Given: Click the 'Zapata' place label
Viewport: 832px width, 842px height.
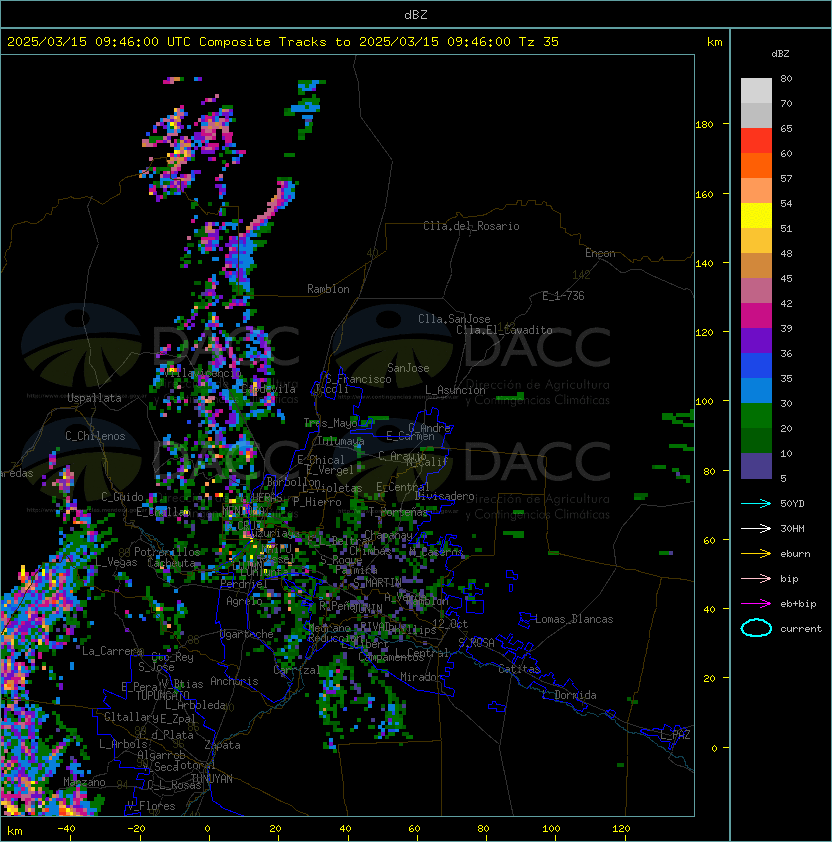Looking at the screenshot, I should [x=222, y=745].
